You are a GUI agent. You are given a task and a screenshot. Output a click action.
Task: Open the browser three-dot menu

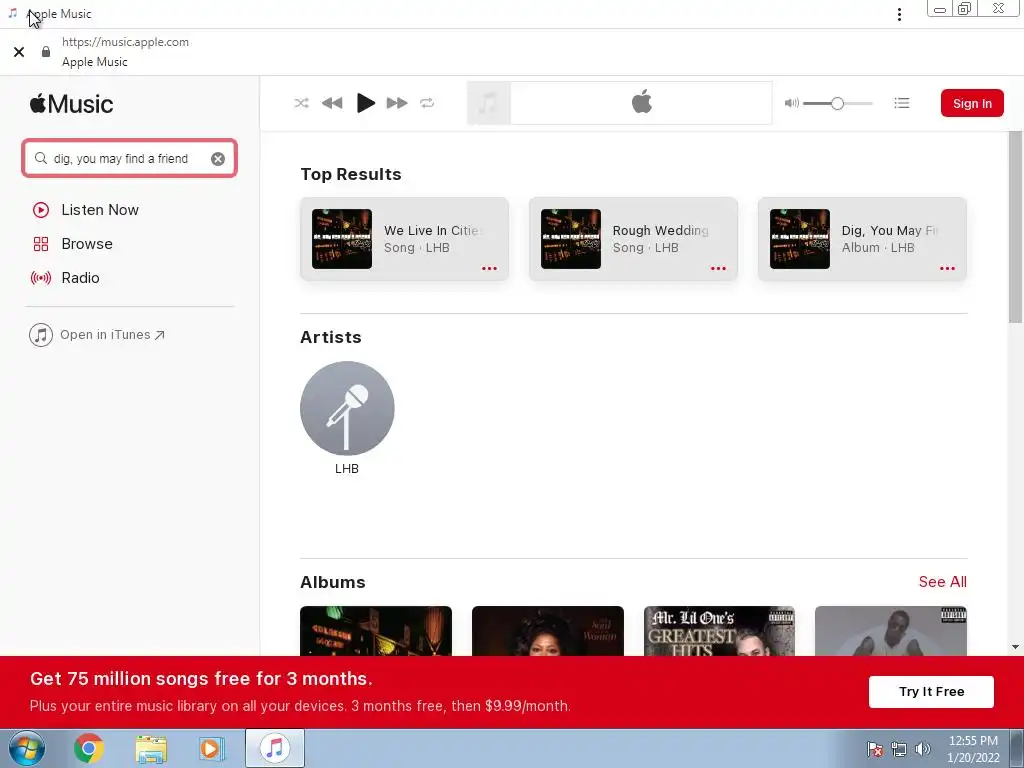(899, 14)
